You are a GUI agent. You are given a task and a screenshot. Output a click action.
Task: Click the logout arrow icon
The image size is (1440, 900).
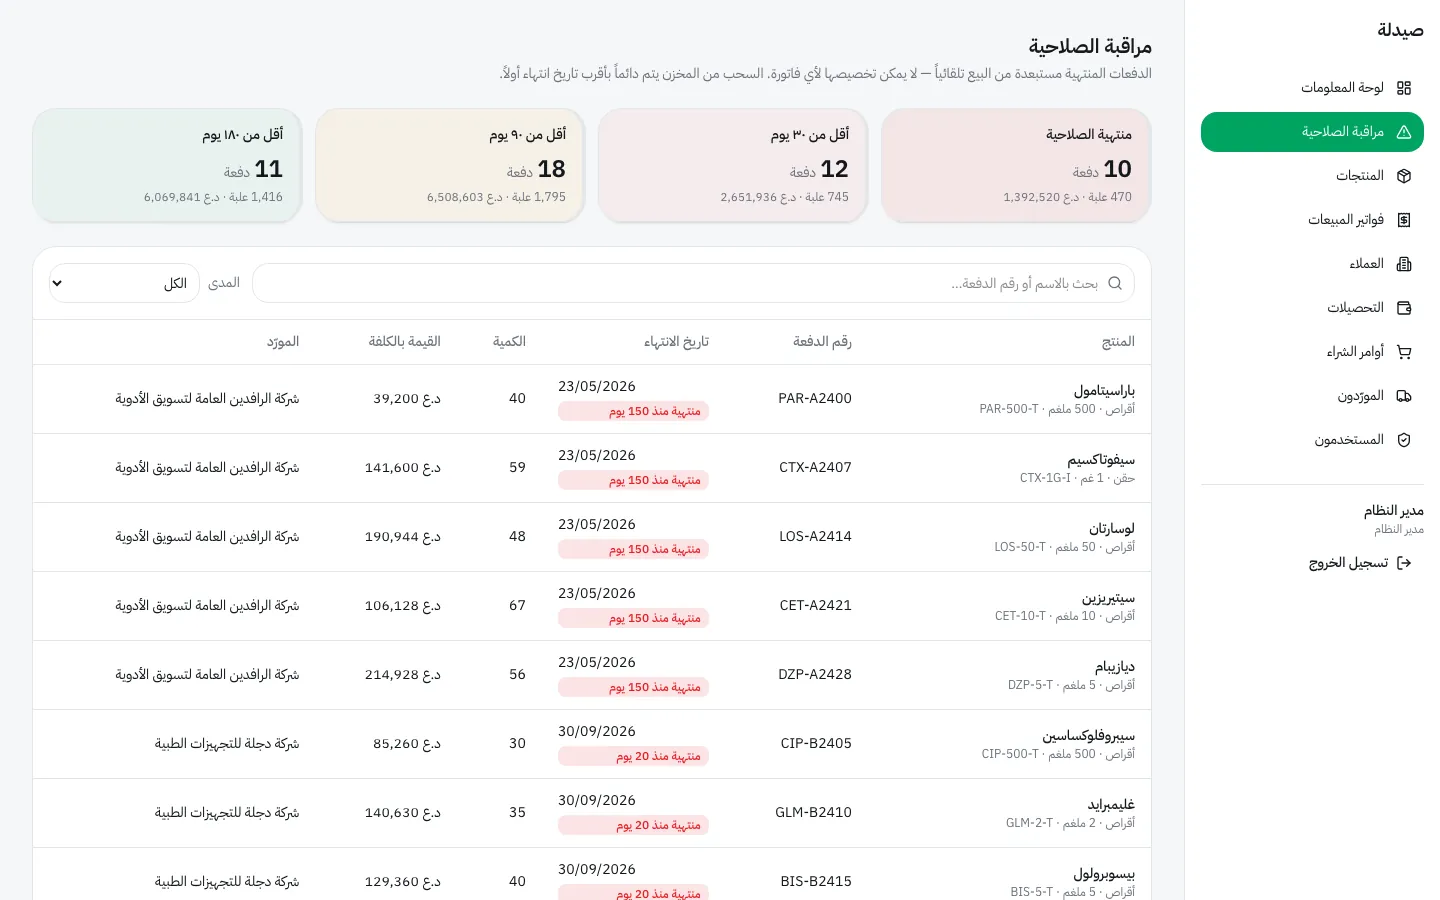(x=1404, y=563)
